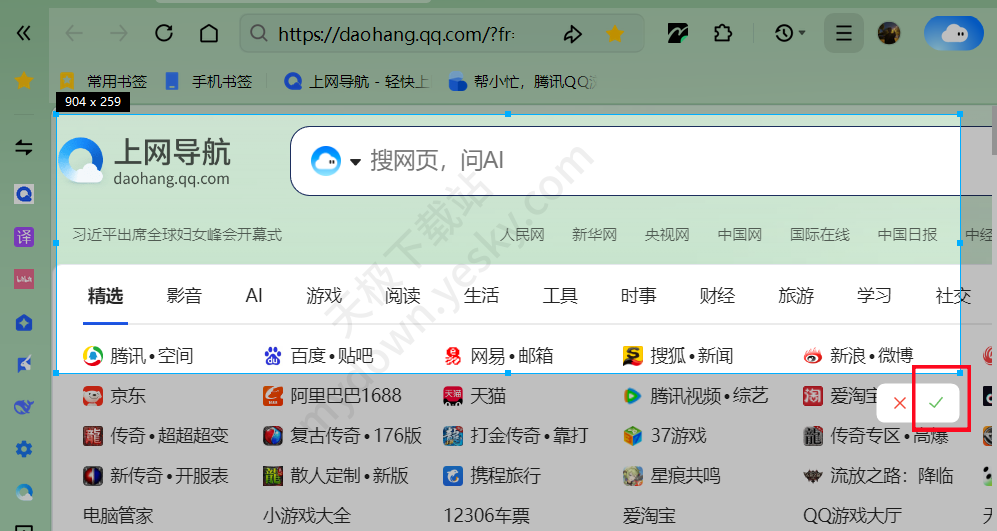Open the 中国网 link
This screenshot has height=531, width=997.
tap(739, 235)
